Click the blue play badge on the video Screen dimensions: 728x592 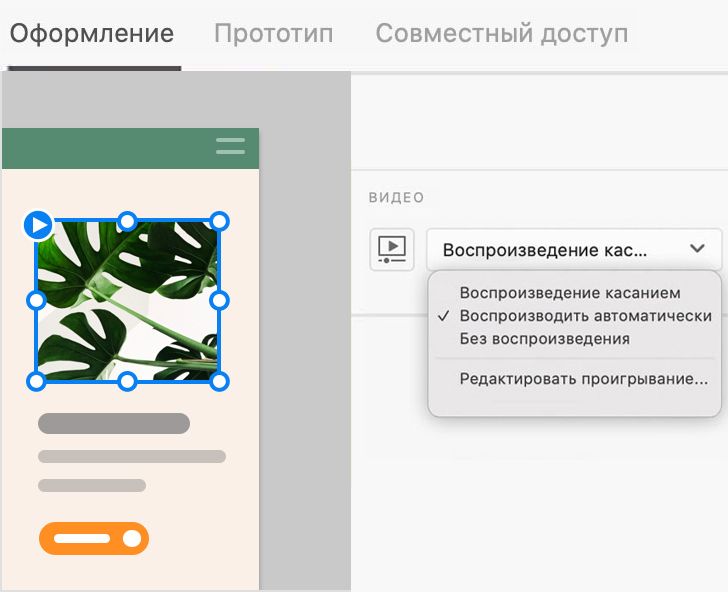coord(39,225)
